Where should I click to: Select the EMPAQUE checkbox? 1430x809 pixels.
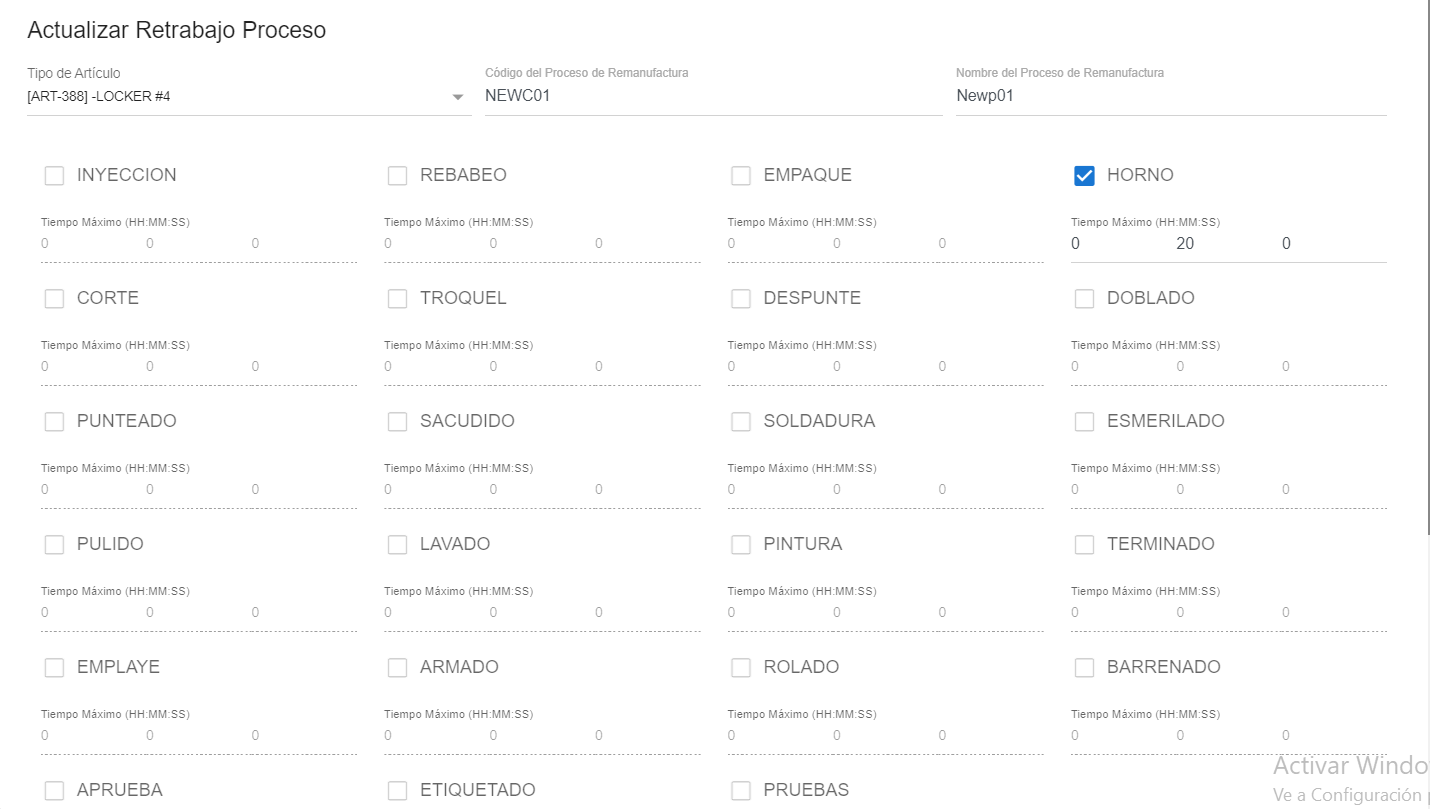[x=741, y=176]
